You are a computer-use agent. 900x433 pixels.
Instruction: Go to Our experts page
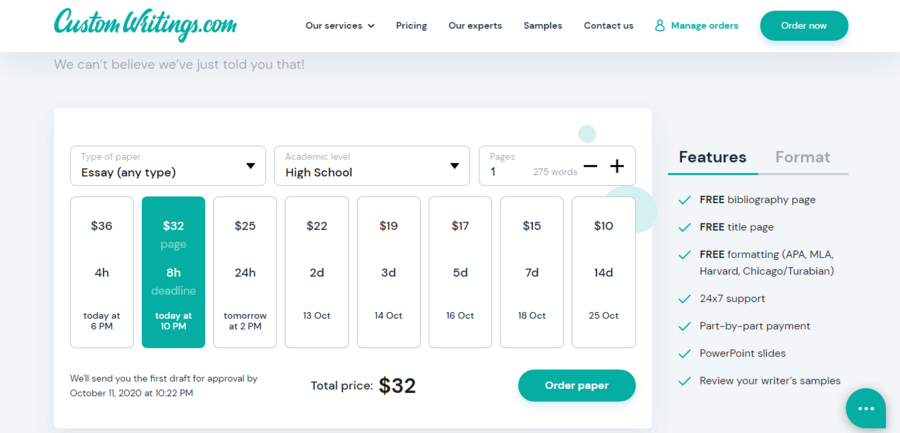[475, 26]
